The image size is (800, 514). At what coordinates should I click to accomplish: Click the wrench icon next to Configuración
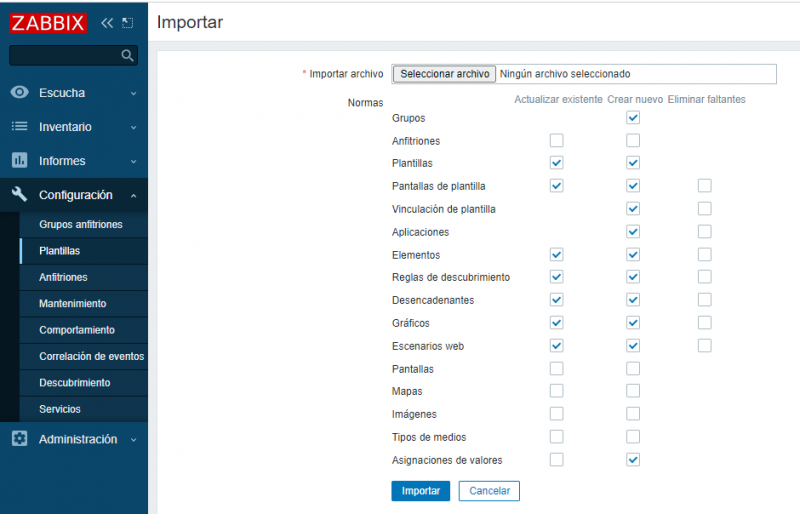[19, 194]
